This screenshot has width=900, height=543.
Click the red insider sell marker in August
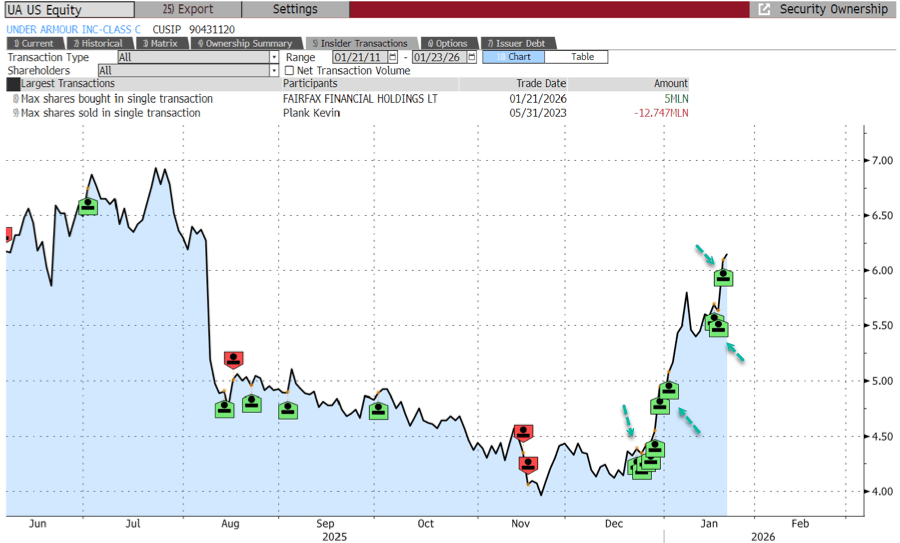click(234, 360)
